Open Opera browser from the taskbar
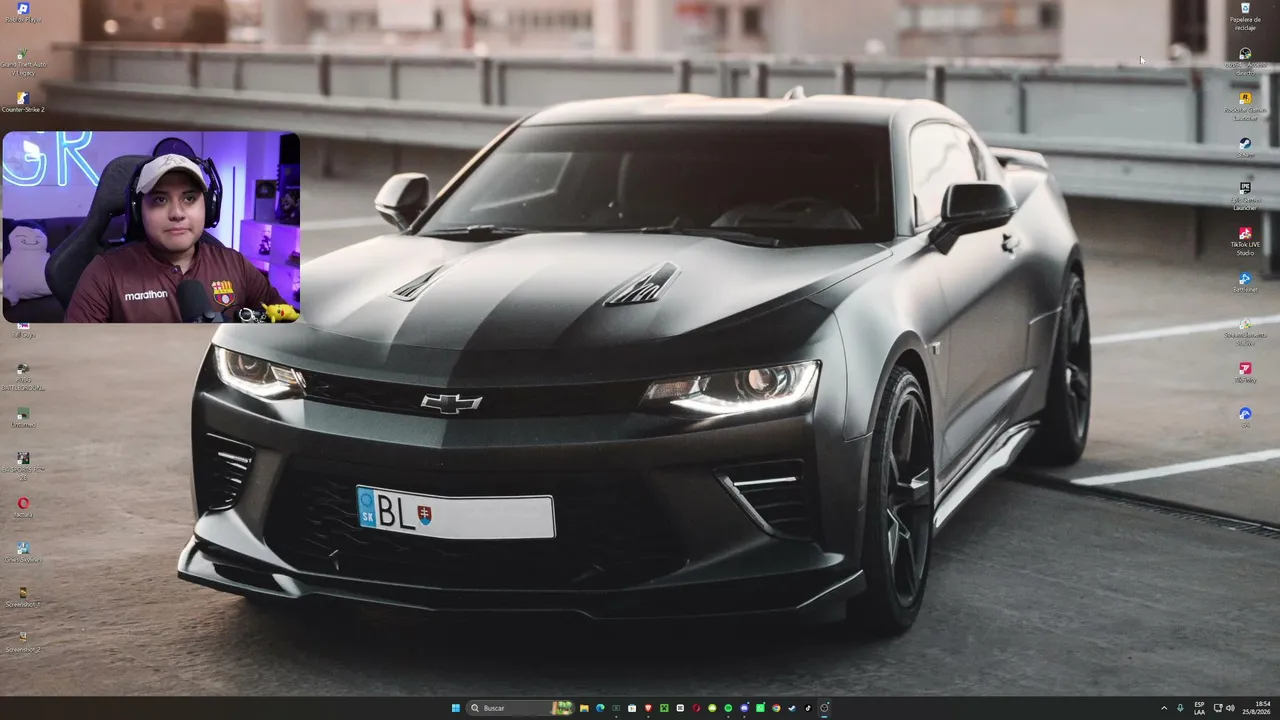 [x=696, y=708]
